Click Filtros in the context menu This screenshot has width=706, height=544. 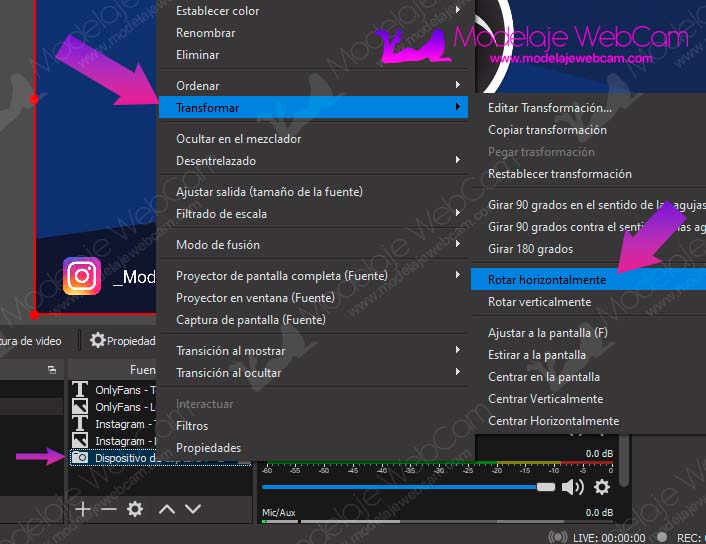[x=192, y=426]
